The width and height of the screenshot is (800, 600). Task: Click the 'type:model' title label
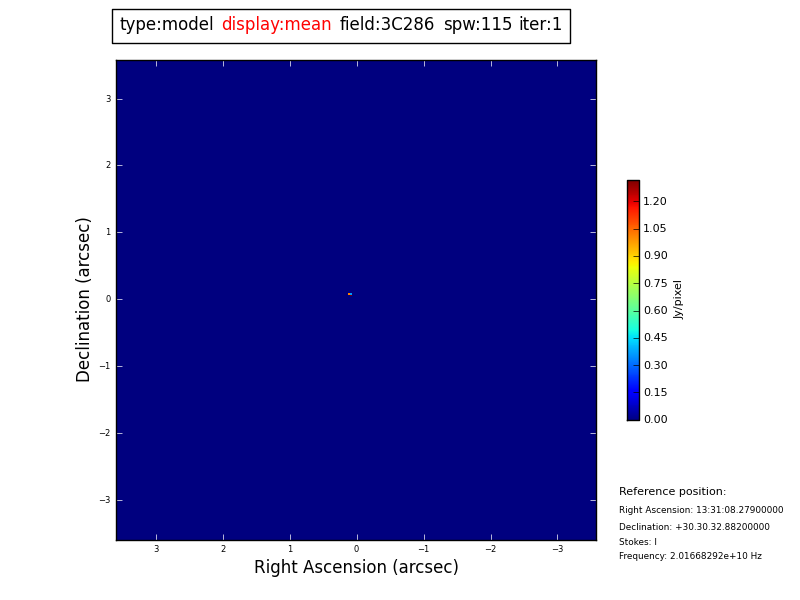(166, 25)
